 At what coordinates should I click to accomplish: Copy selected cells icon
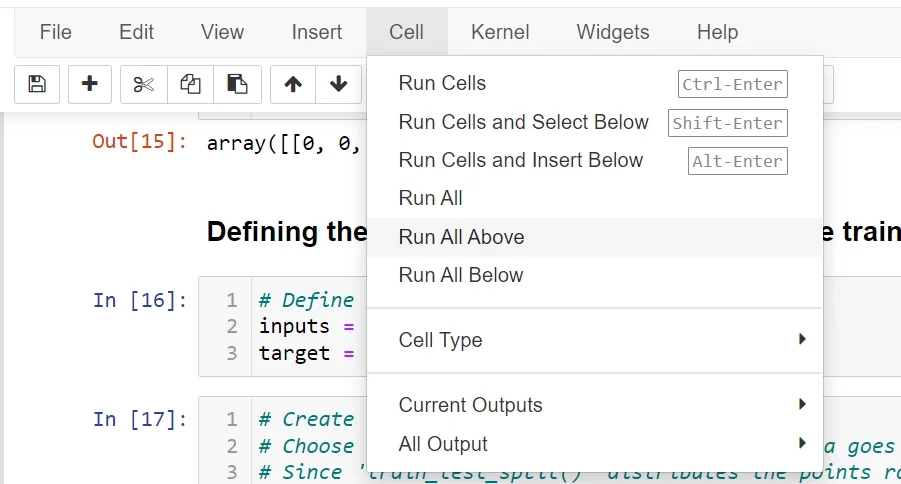190,84
